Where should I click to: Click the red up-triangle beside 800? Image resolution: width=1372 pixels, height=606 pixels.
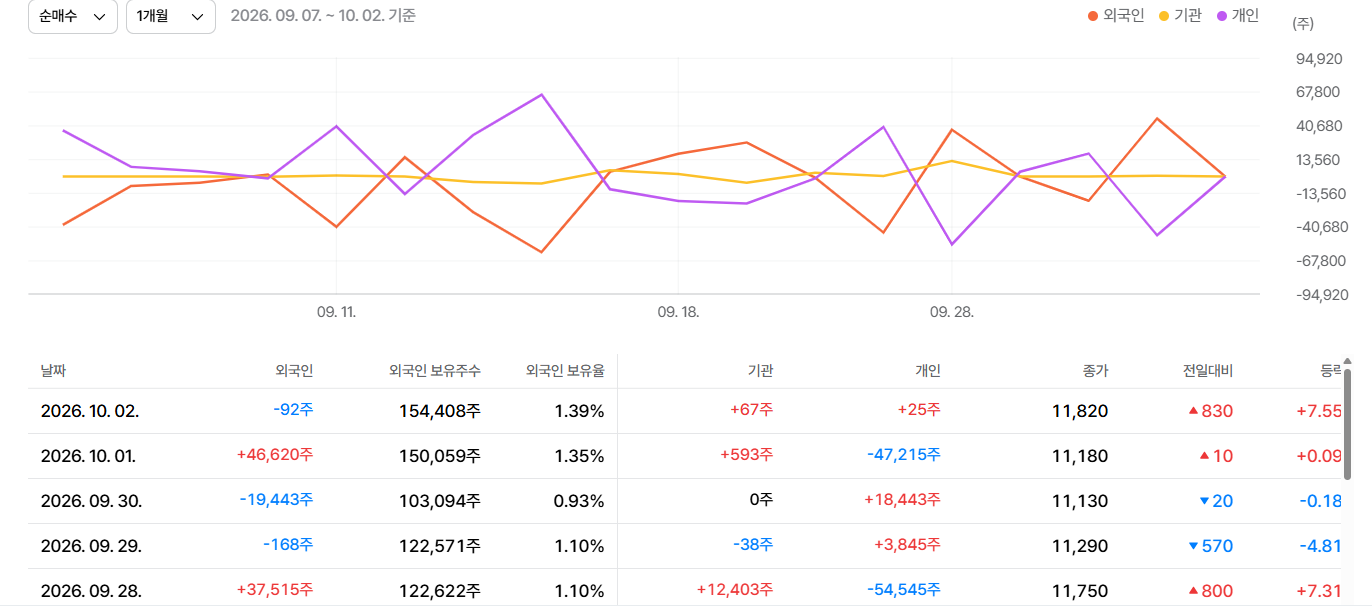tap(1193, 591)
